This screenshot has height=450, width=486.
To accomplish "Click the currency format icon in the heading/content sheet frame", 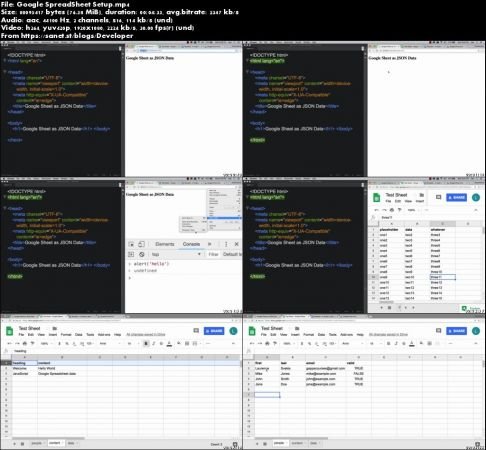I will 60,343.
